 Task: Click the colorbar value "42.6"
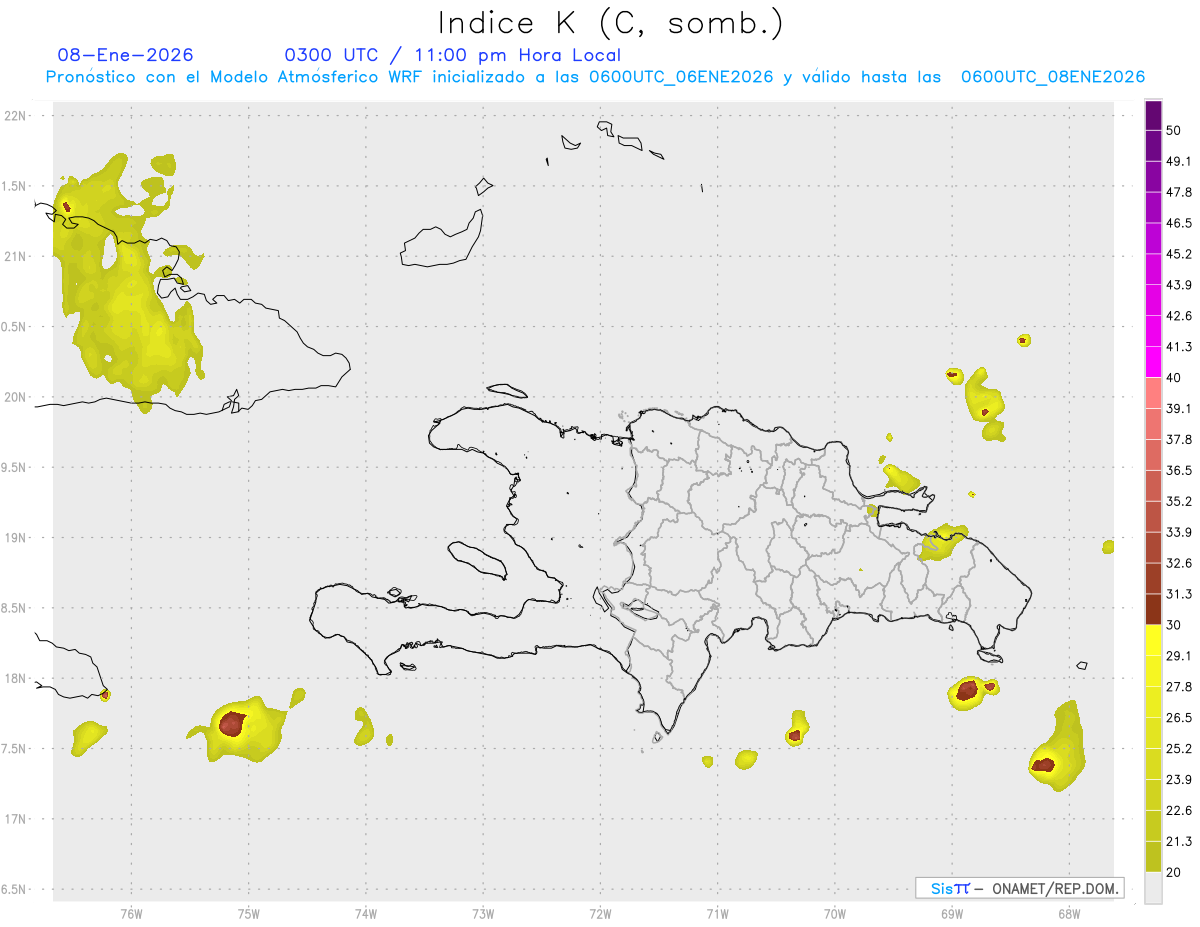coord(1179,316)
